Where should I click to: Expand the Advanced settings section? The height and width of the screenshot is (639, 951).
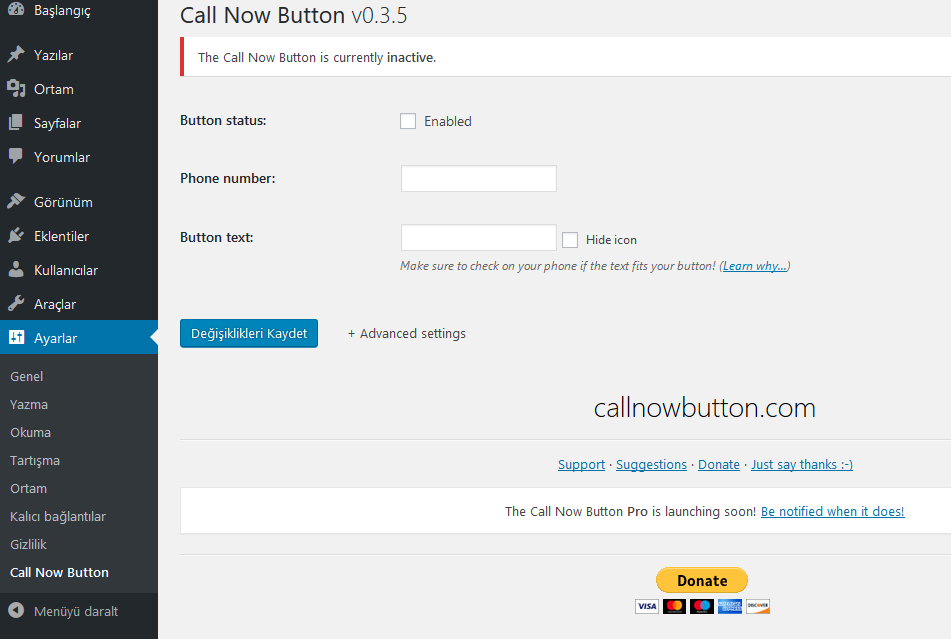click(406, 333)
